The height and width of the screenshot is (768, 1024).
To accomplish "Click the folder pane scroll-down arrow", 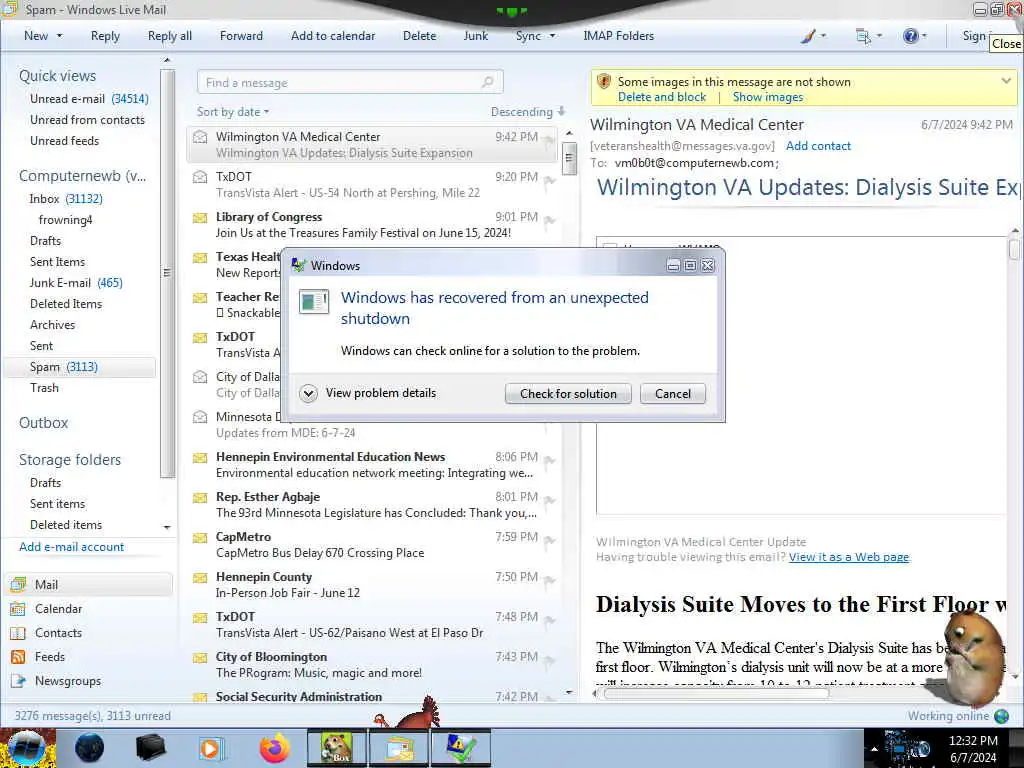I will click(167, 527).
